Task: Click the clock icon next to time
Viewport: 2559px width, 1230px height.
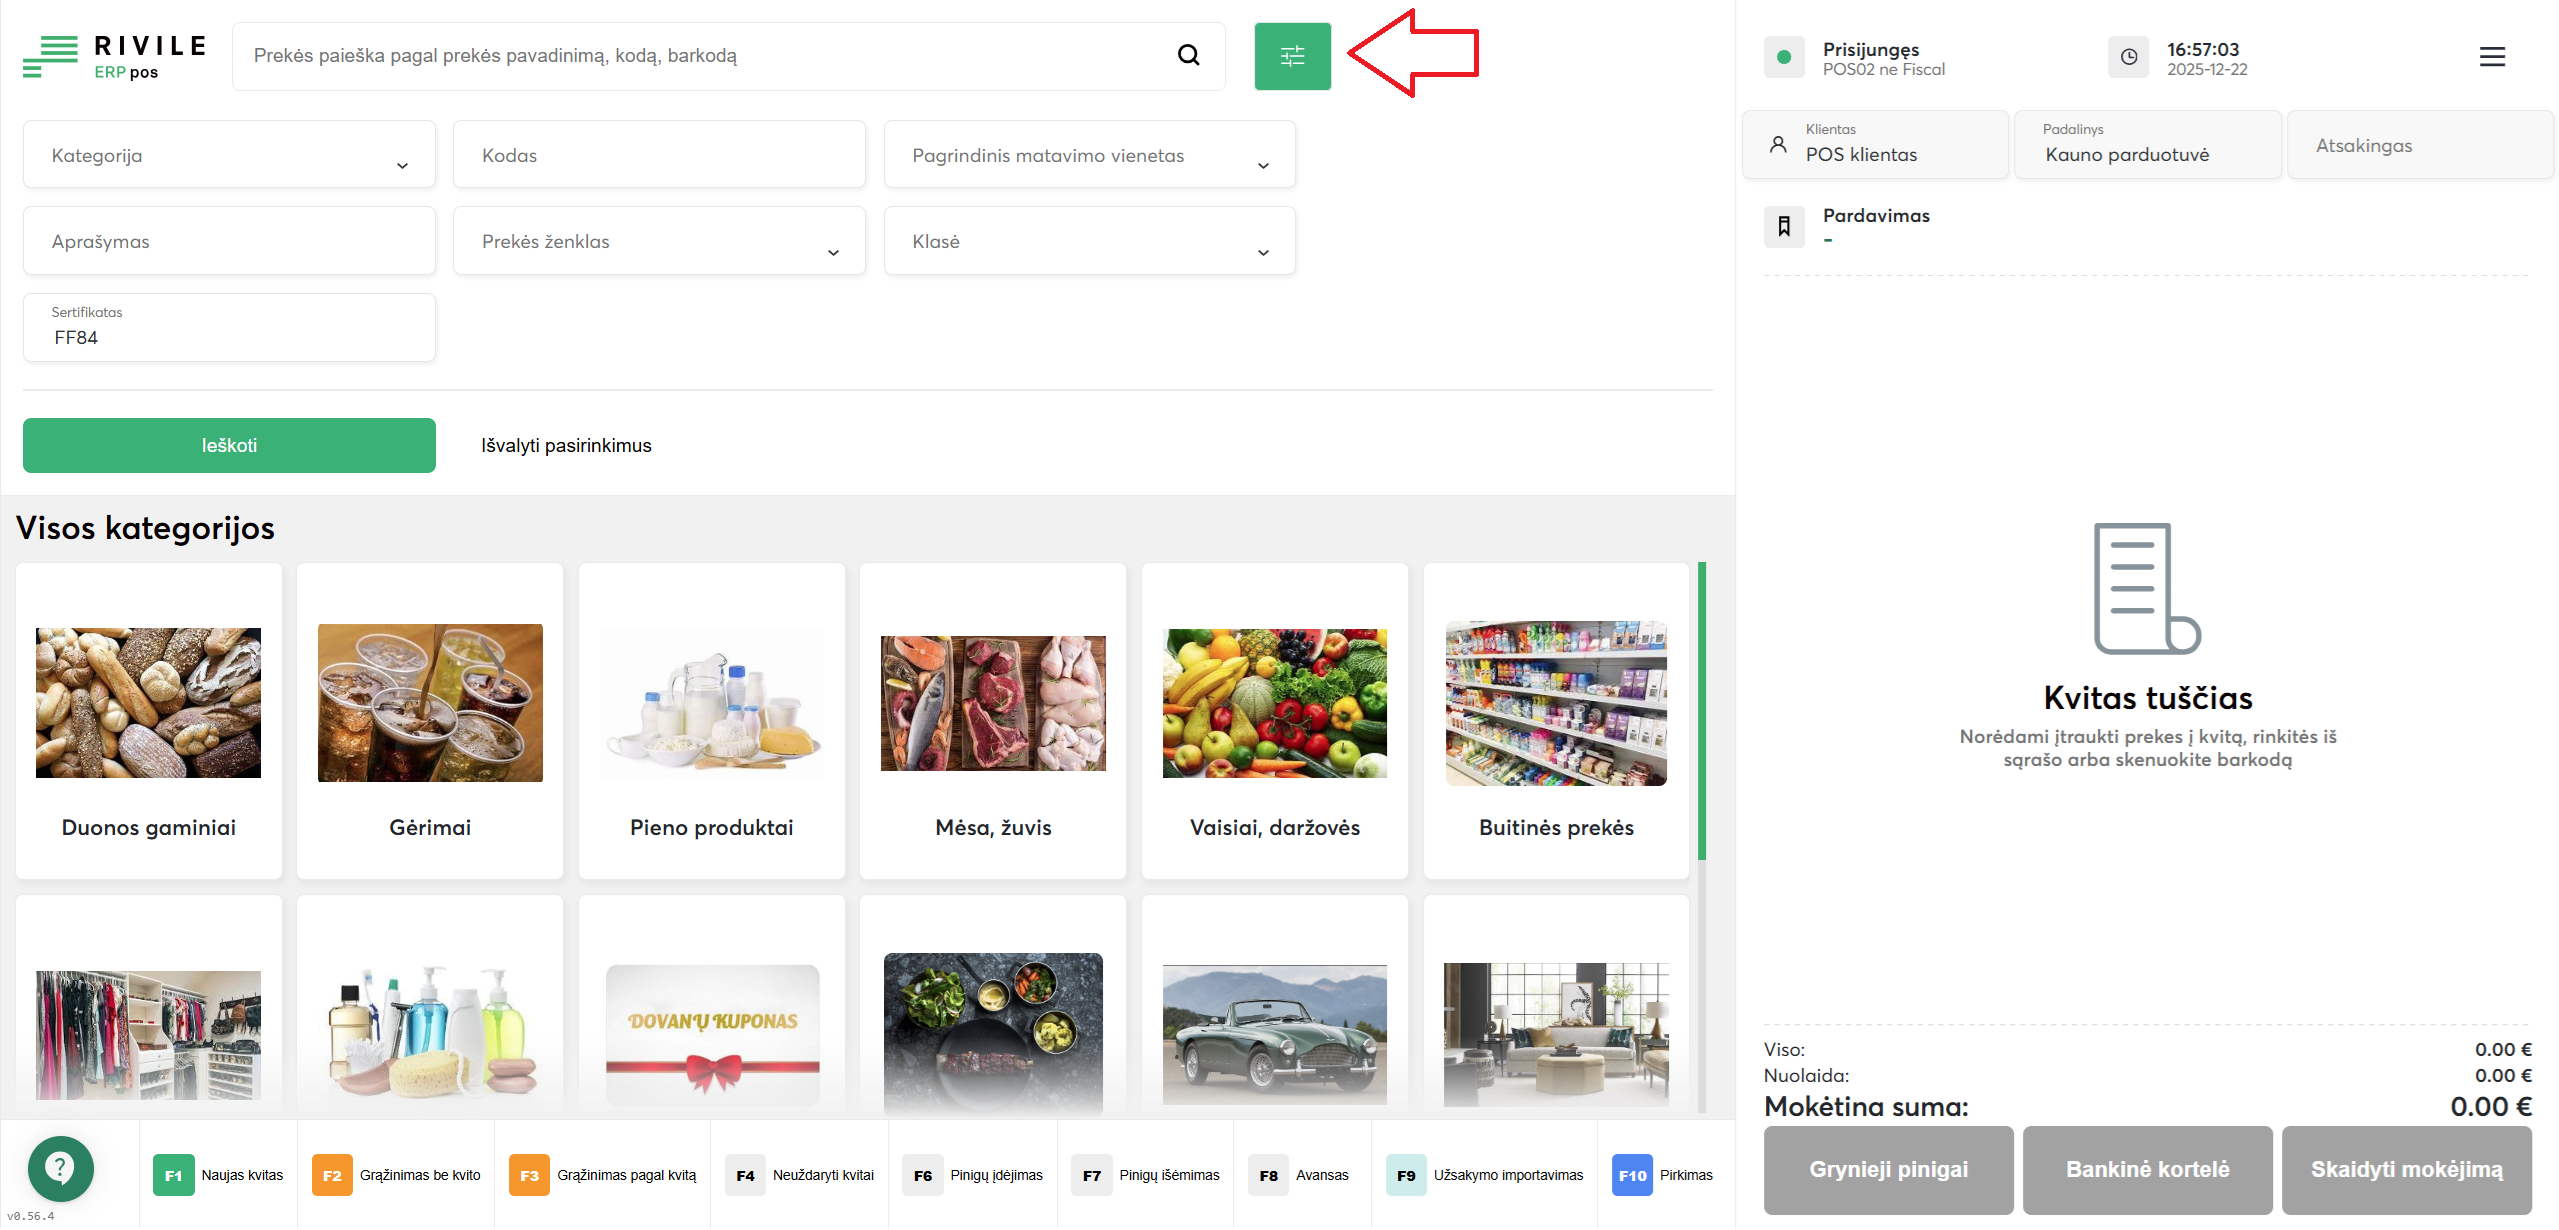Action: pos(2128,57)
